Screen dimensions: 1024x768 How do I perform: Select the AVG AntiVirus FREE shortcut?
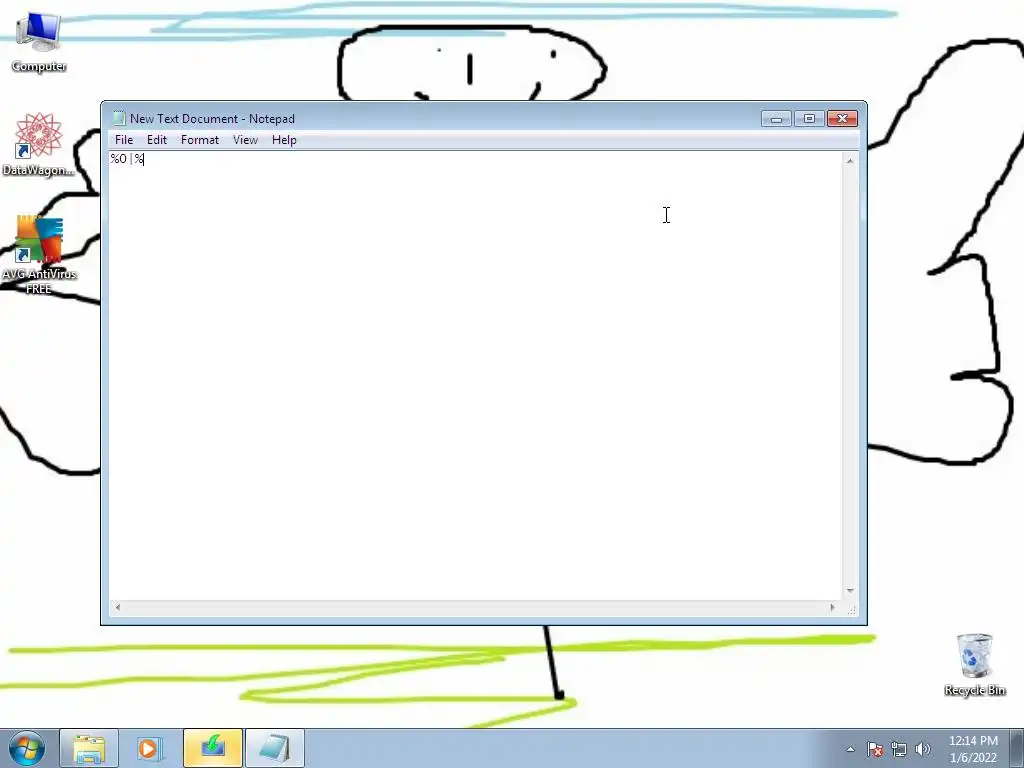[x=39, y=255]
